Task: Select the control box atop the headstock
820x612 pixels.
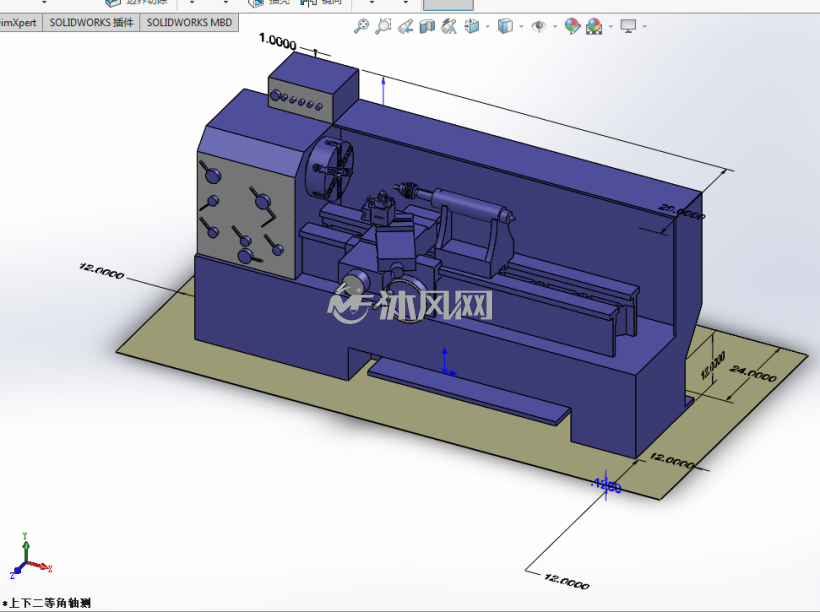Action: point(313,88)
